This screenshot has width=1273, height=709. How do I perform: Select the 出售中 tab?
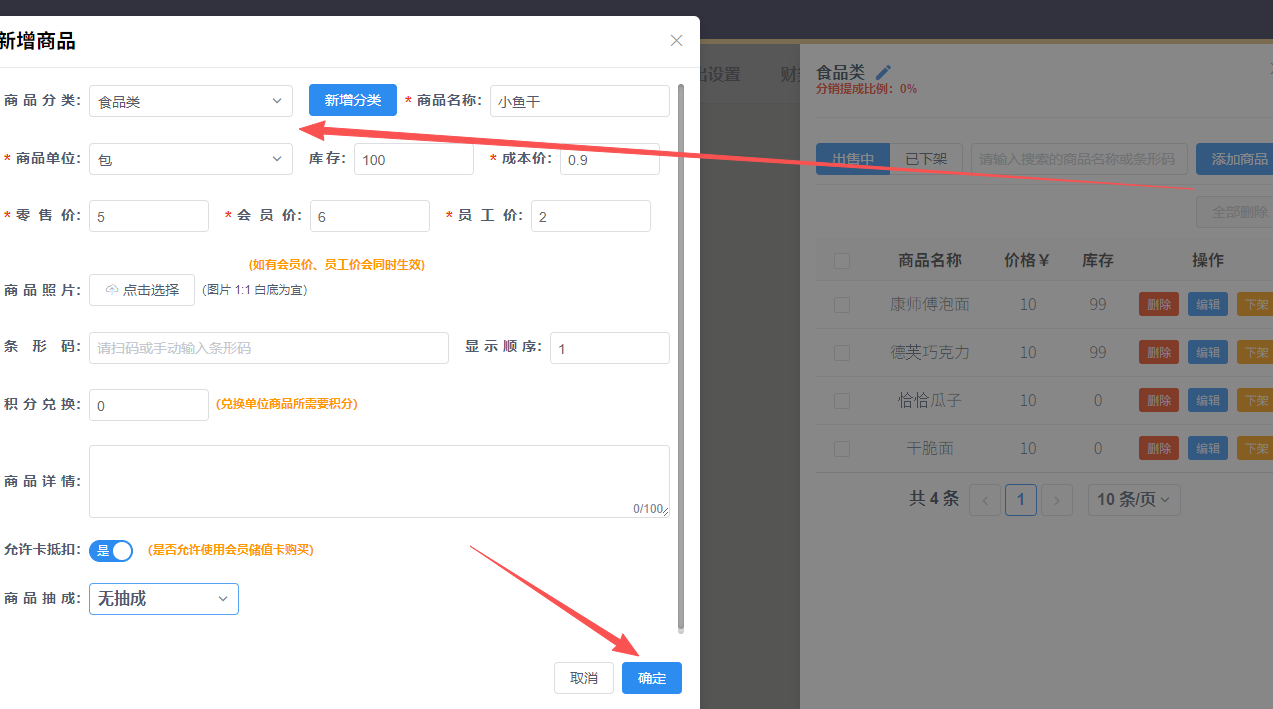852,158
